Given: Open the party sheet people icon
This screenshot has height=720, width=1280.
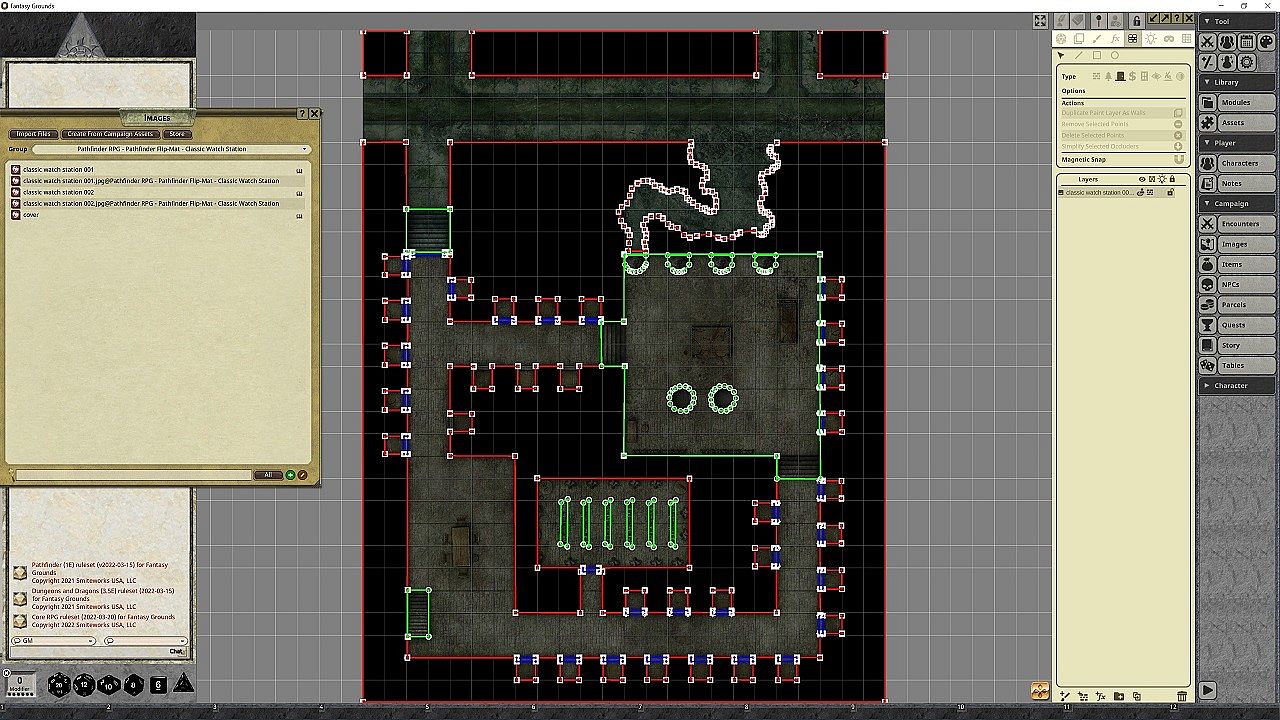Looking at the screenshot, I should pyautogui.click(x=1227, y=42).
